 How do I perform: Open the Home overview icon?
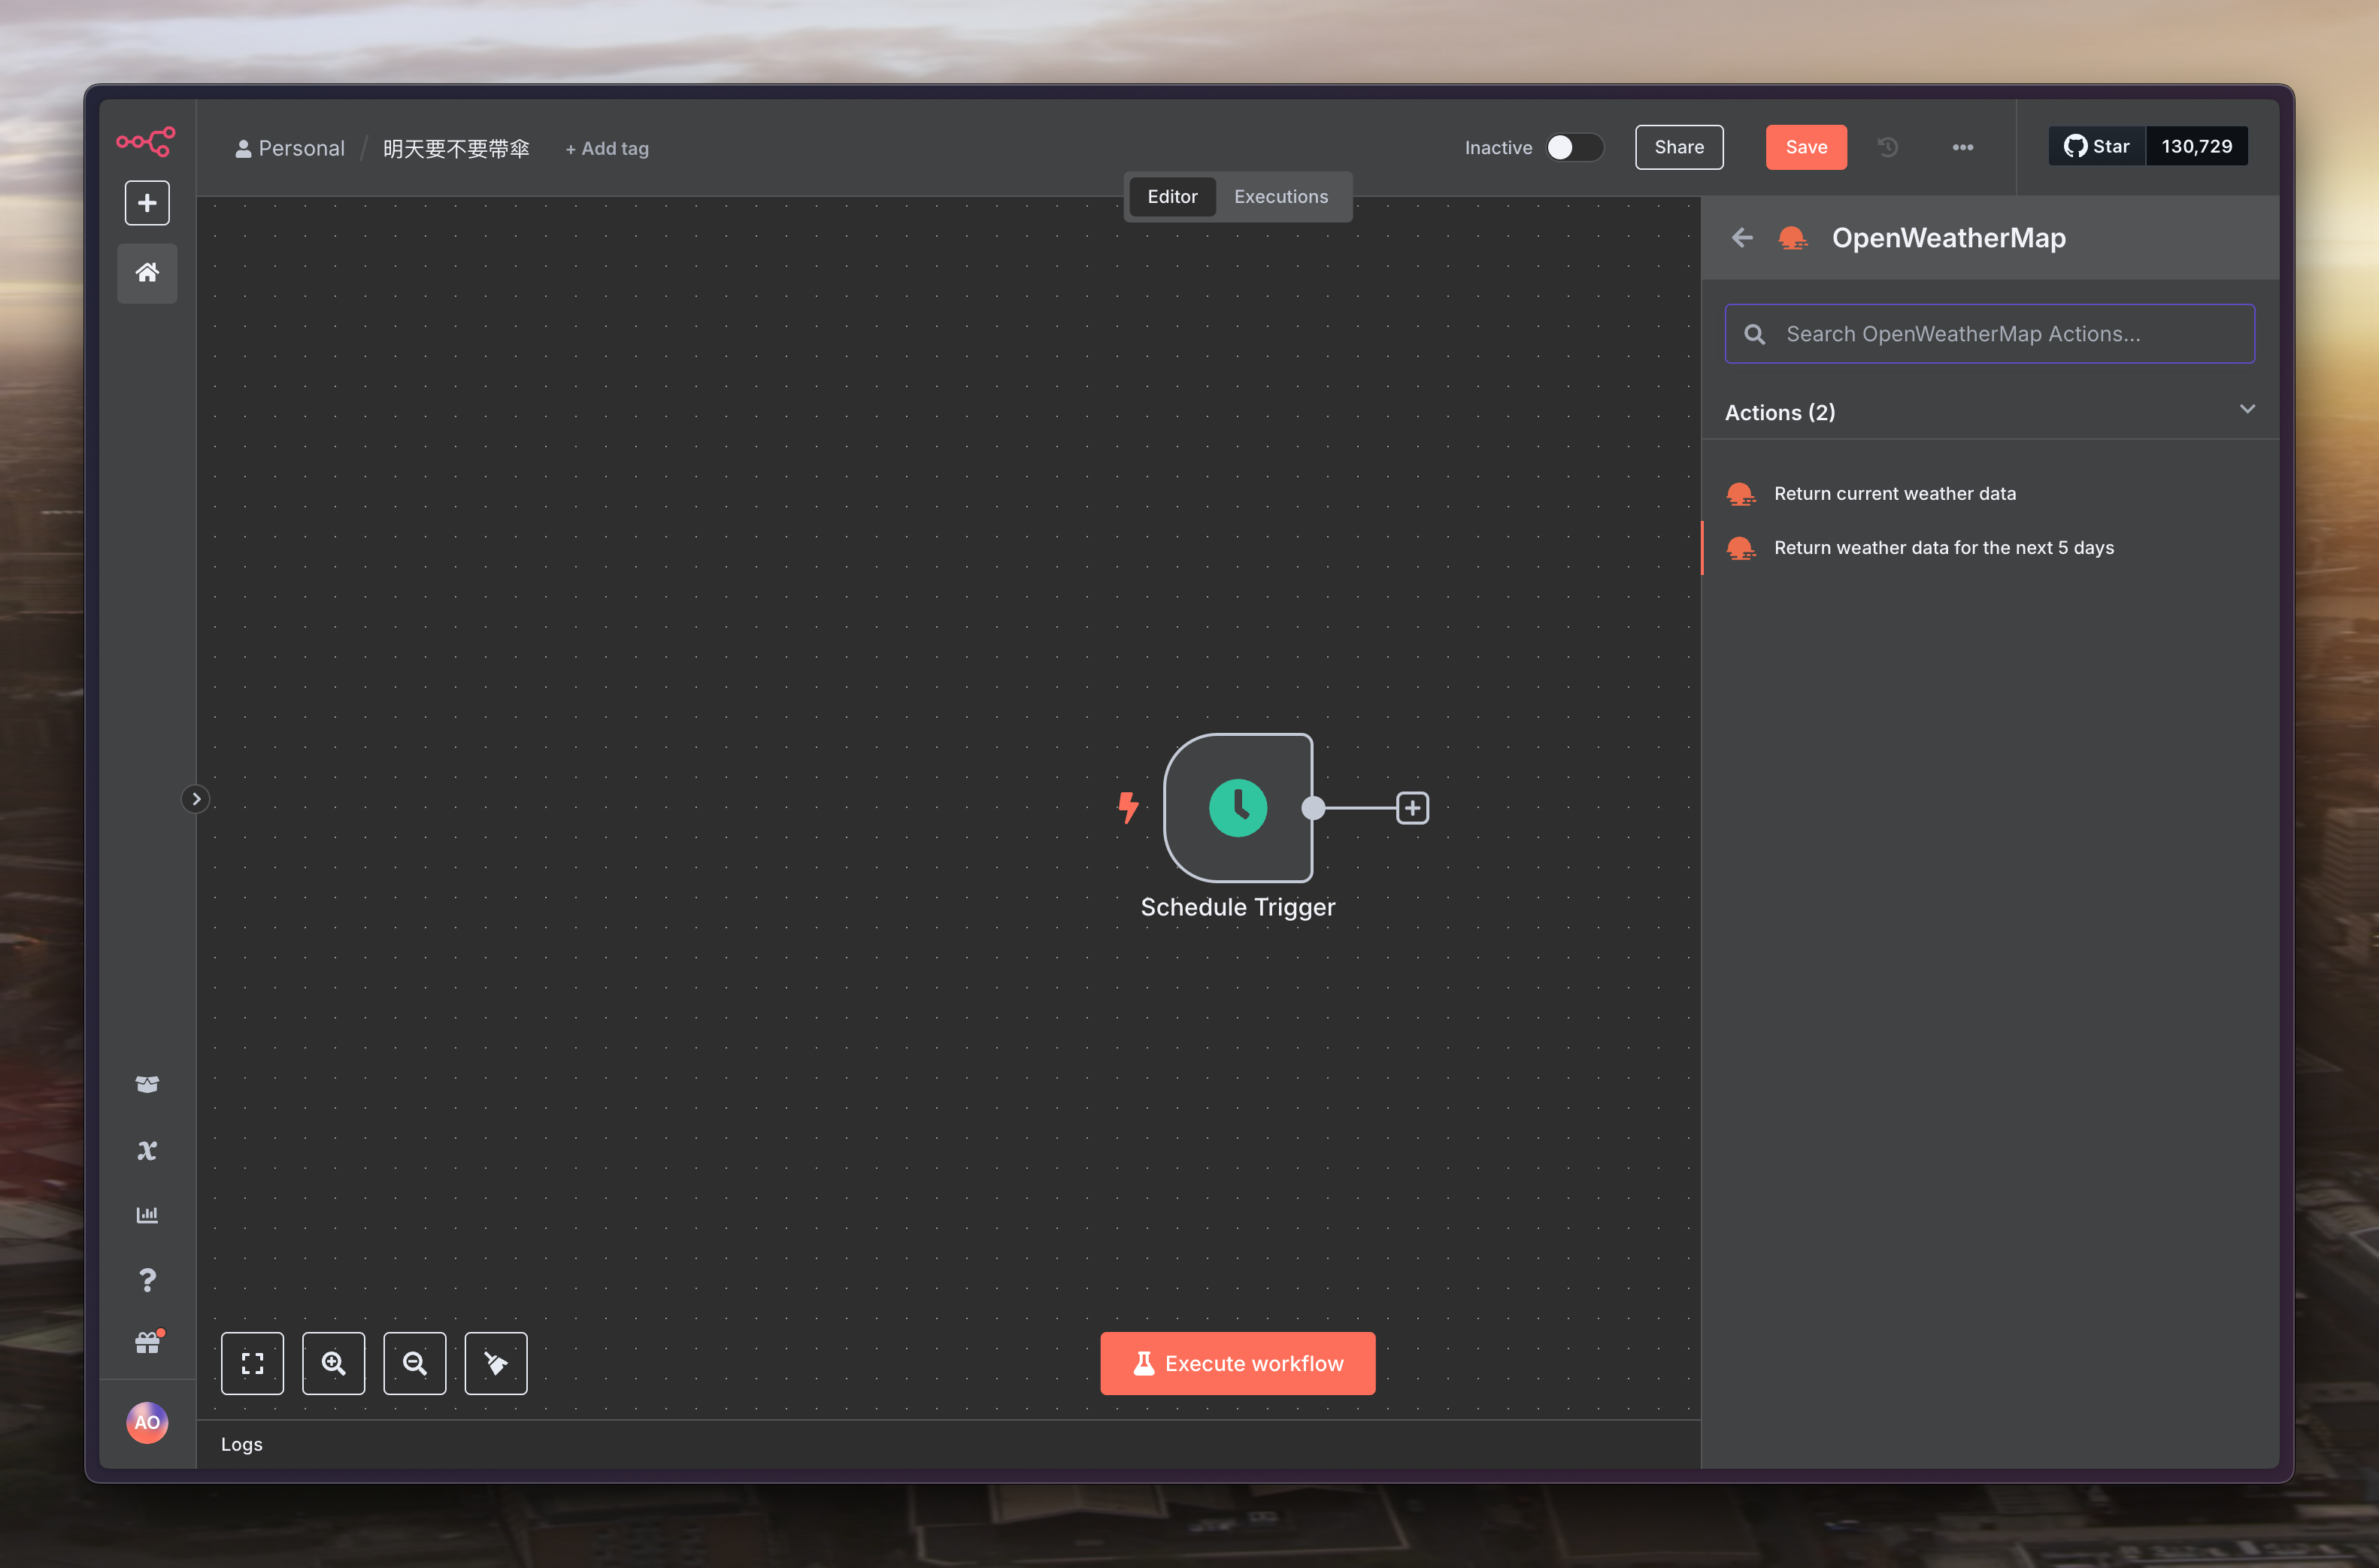[x=147, y=272]
